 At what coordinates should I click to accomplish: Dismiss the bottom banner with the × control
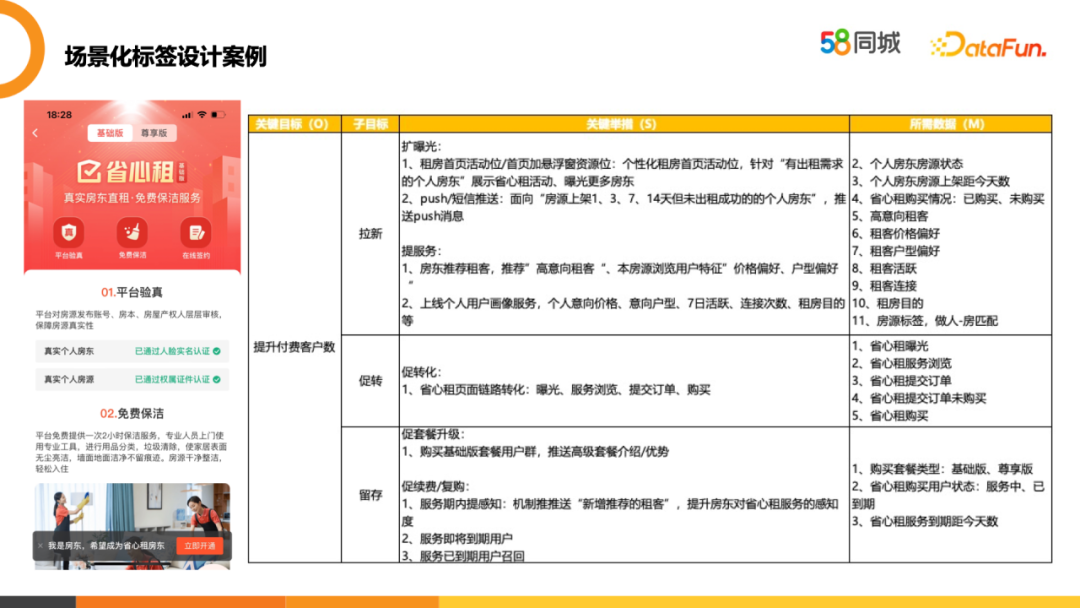[x=38, y=544]
